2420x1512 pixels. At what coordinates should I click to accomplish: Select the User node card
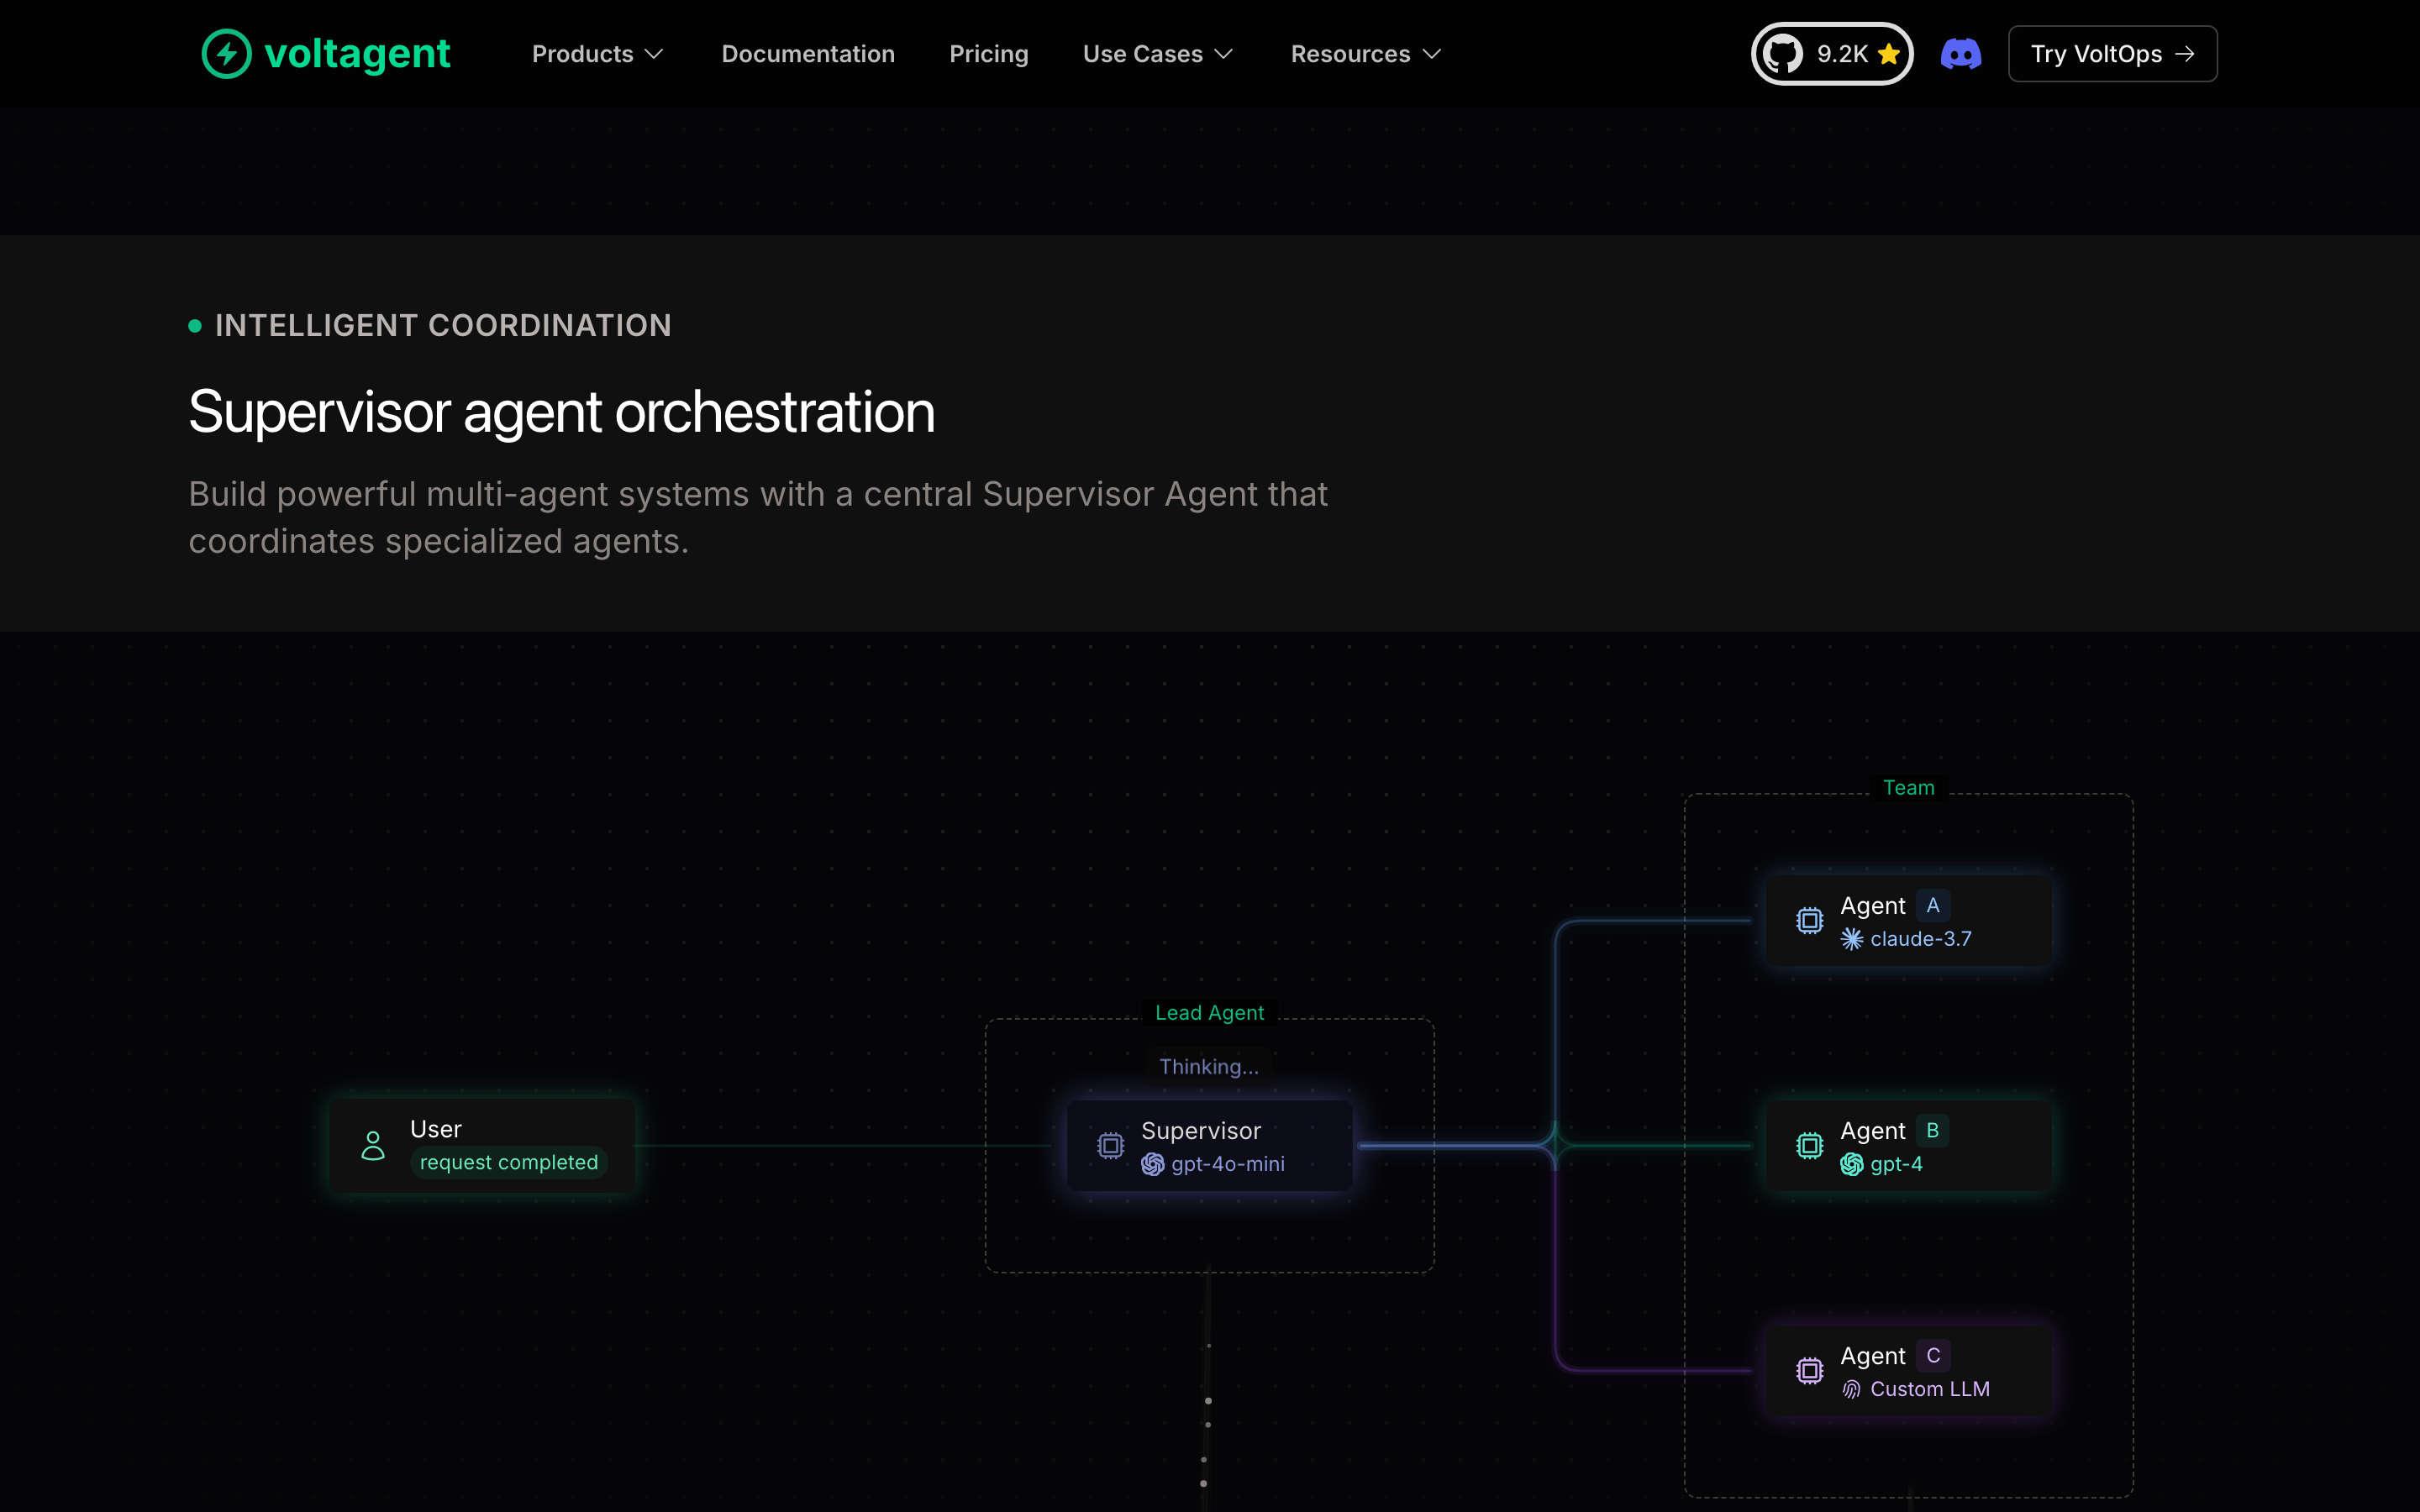(x=482, y=1146)
